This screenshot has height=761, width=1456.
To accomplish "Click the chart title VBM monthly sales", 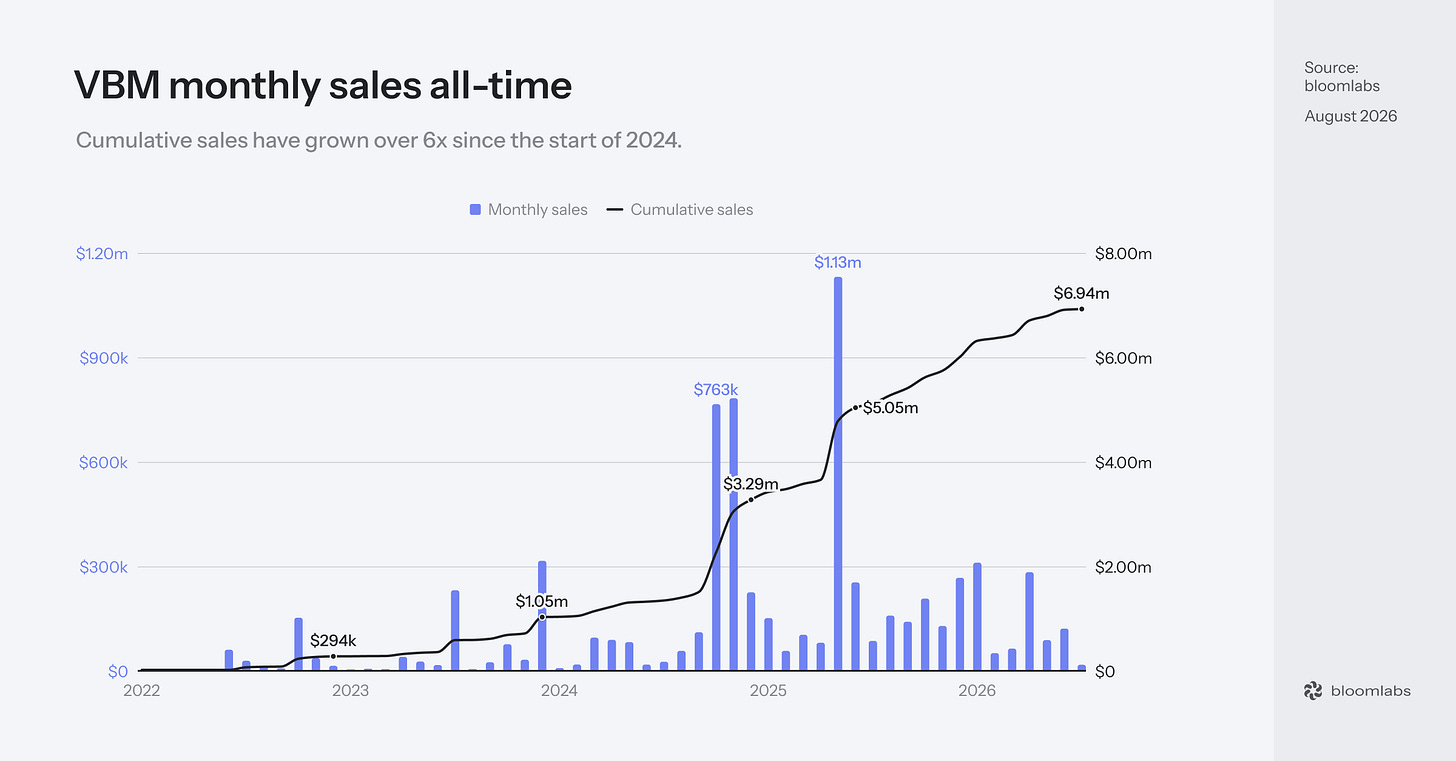I will (323, 86).
